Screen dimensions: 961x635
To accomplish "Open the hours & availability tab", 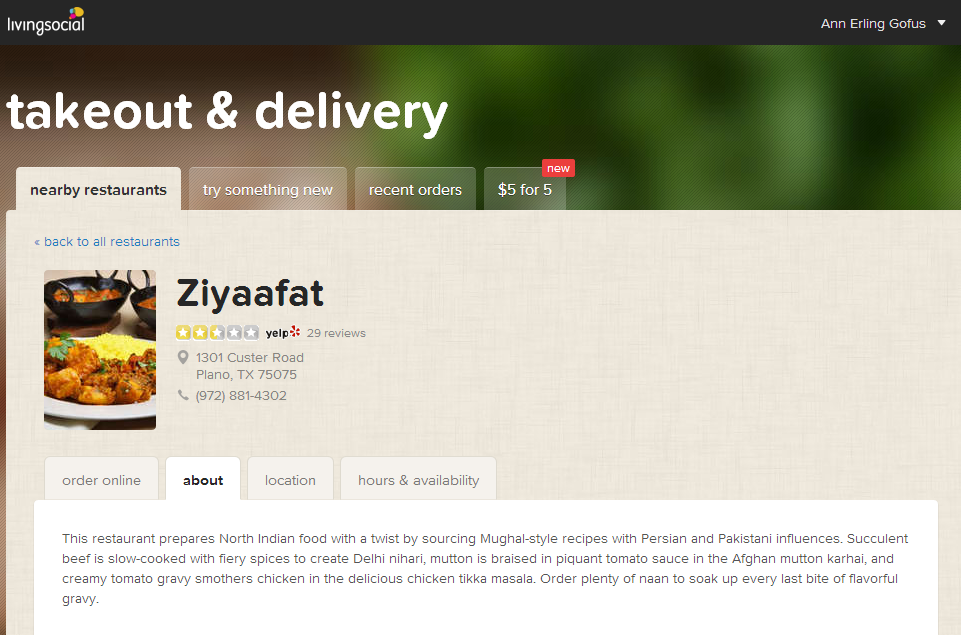I will (x=419, y=480).
